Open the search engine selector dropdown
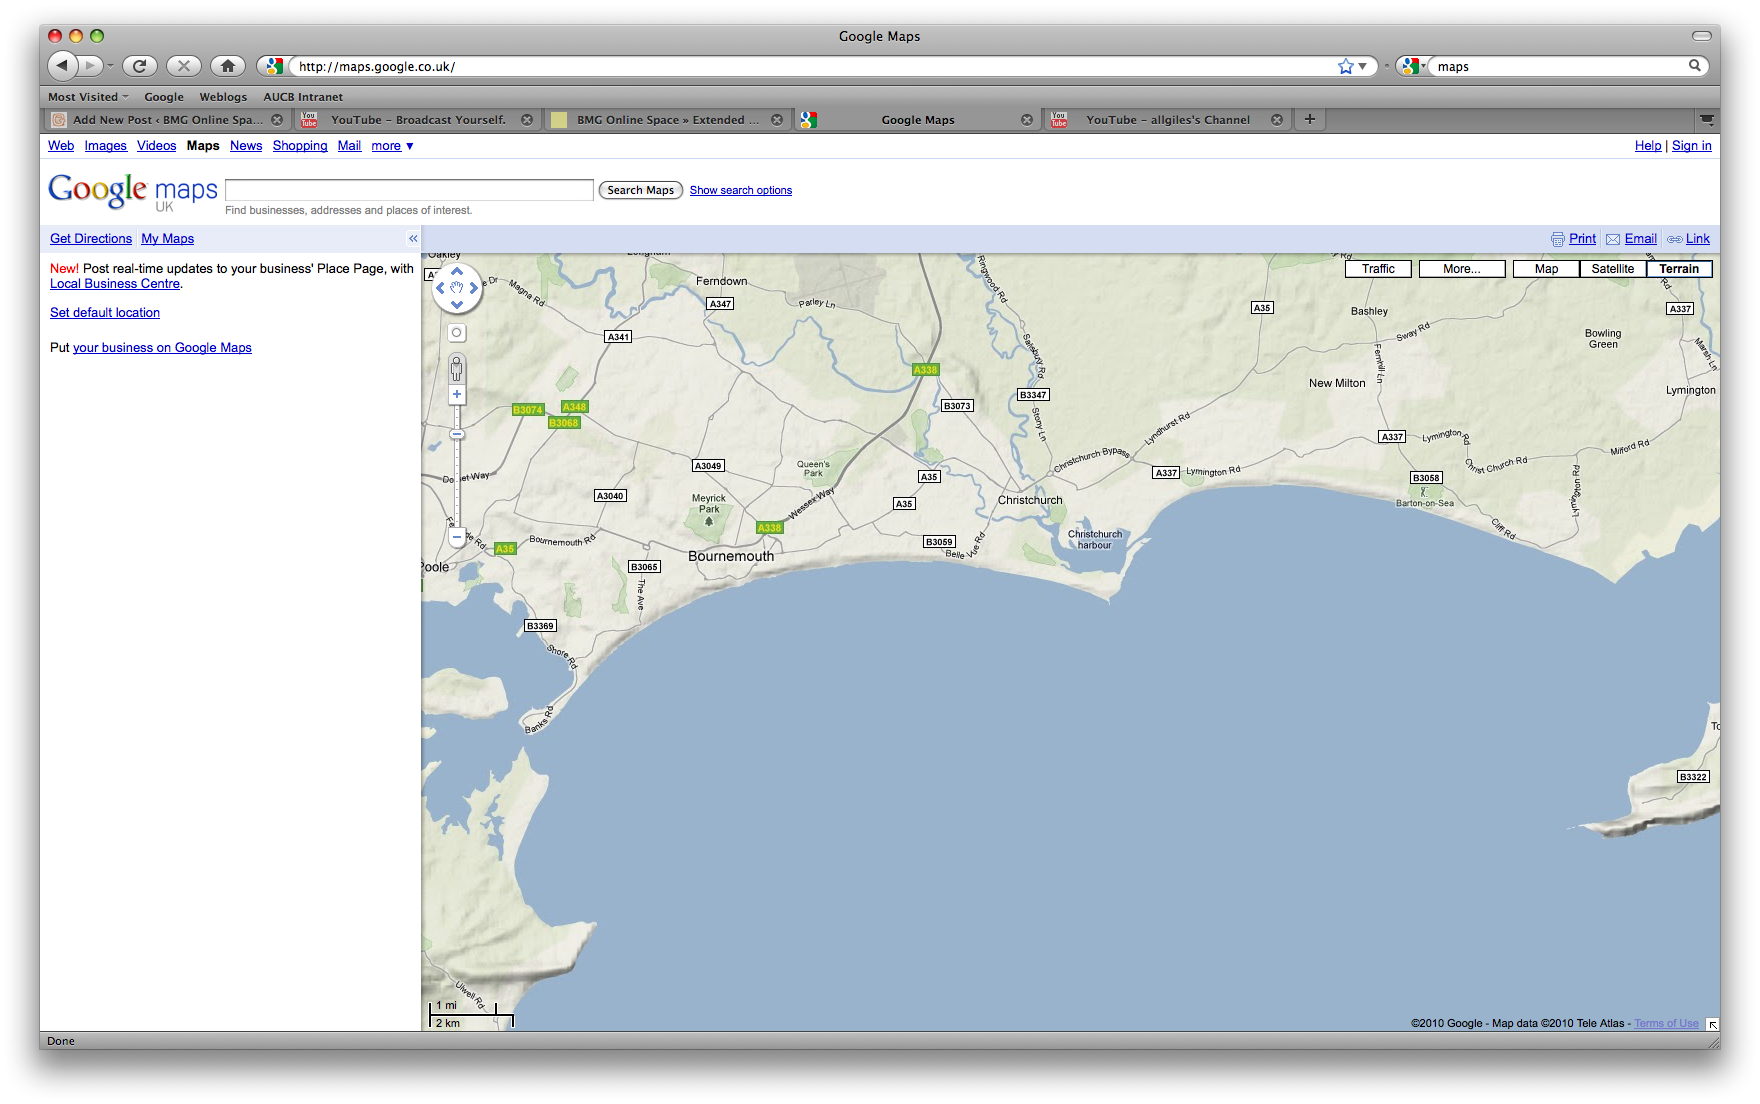The width and height of the screenshot is (1760, 1104). tap(1413, 66)
